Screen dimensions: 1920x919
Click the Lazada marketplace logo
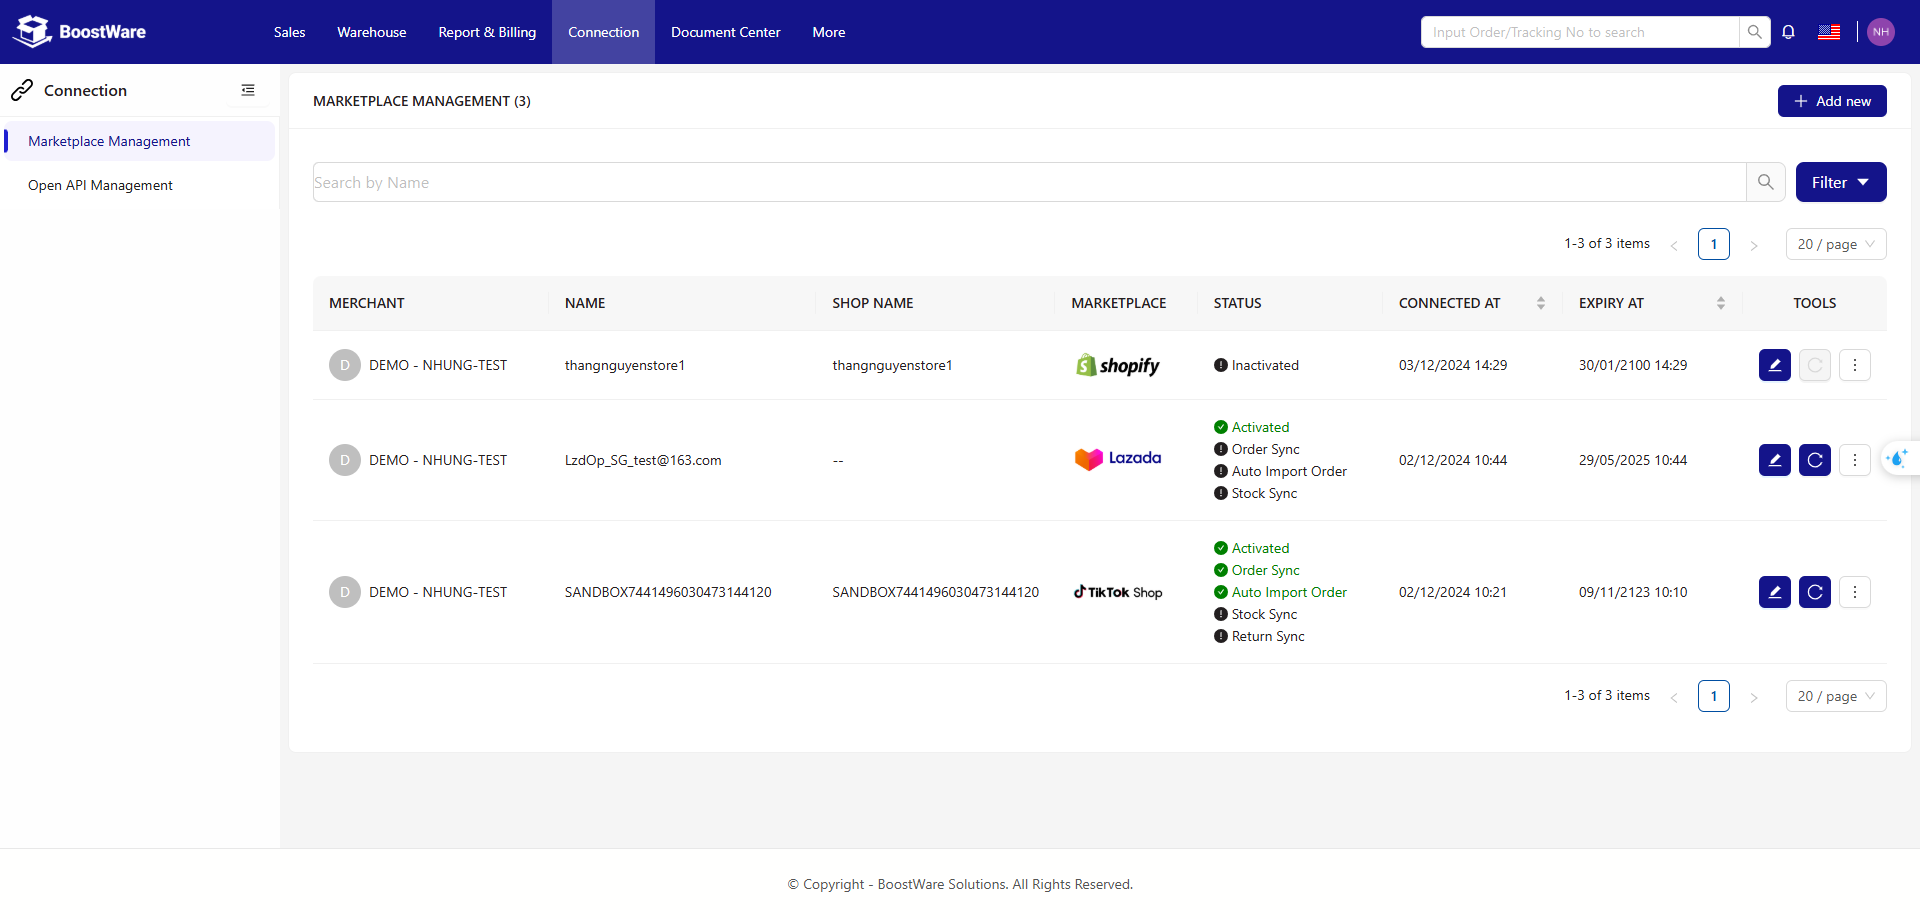[x=1118, y=459]
